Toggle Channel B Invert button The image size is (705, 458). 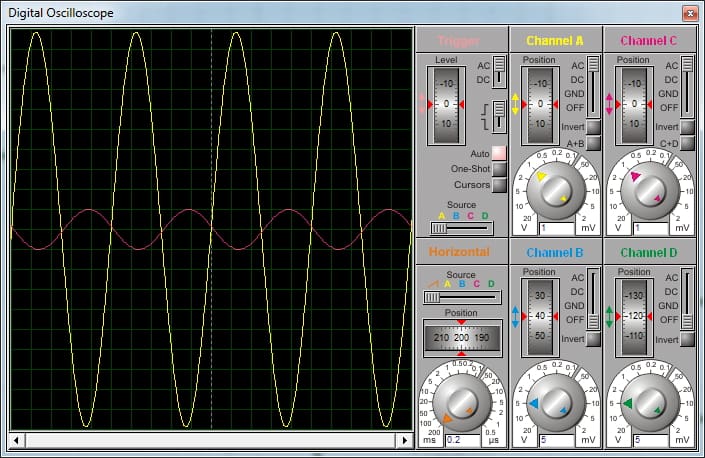click(x=593, y=339)
